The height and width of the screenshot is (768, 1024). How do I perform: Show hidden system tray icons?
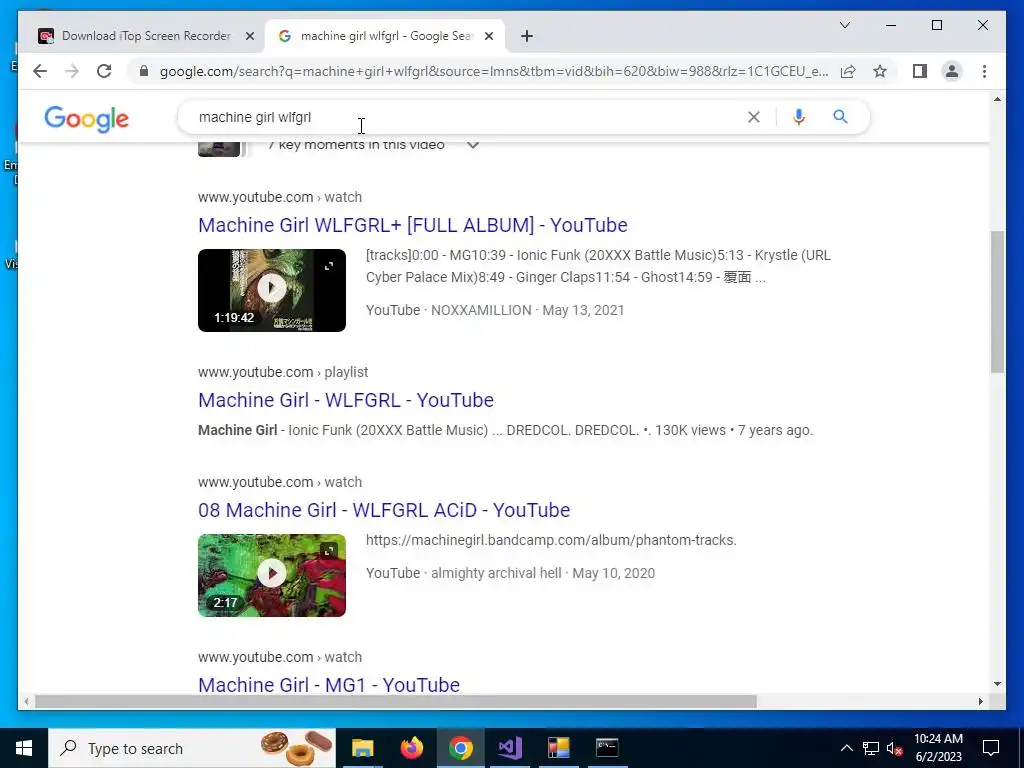pos(846,748)
